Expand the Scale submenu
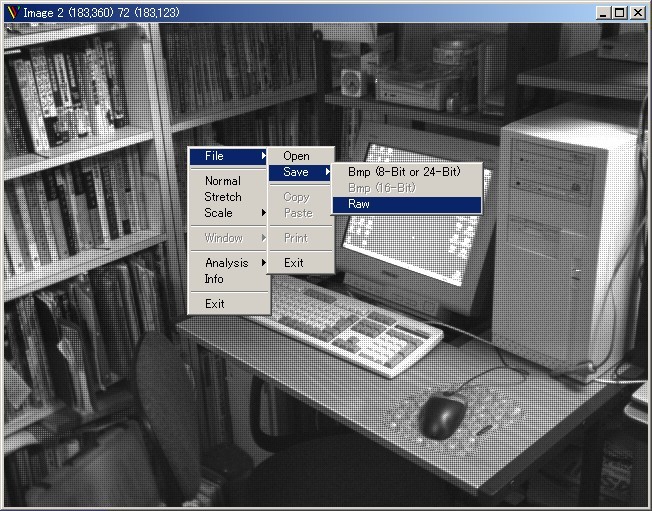The height and width of the screenshot is (511, 652). click(x=228, y=213)
